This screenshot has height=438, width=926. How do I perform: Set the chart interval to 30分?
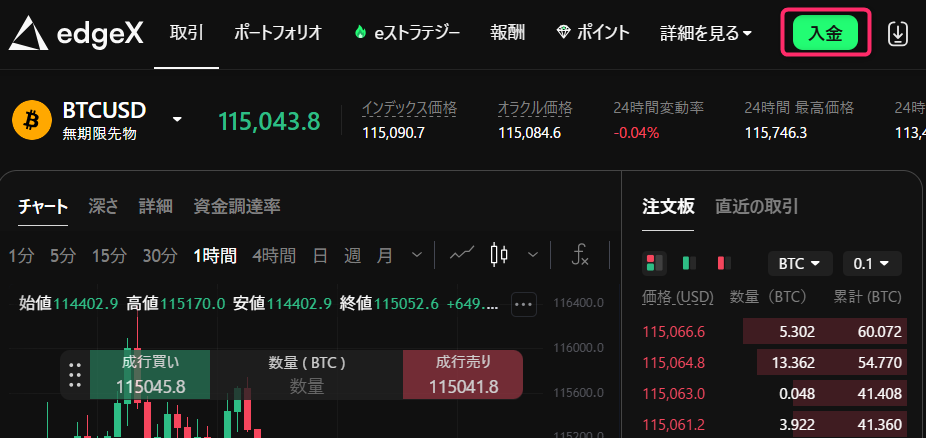[160, 256]
